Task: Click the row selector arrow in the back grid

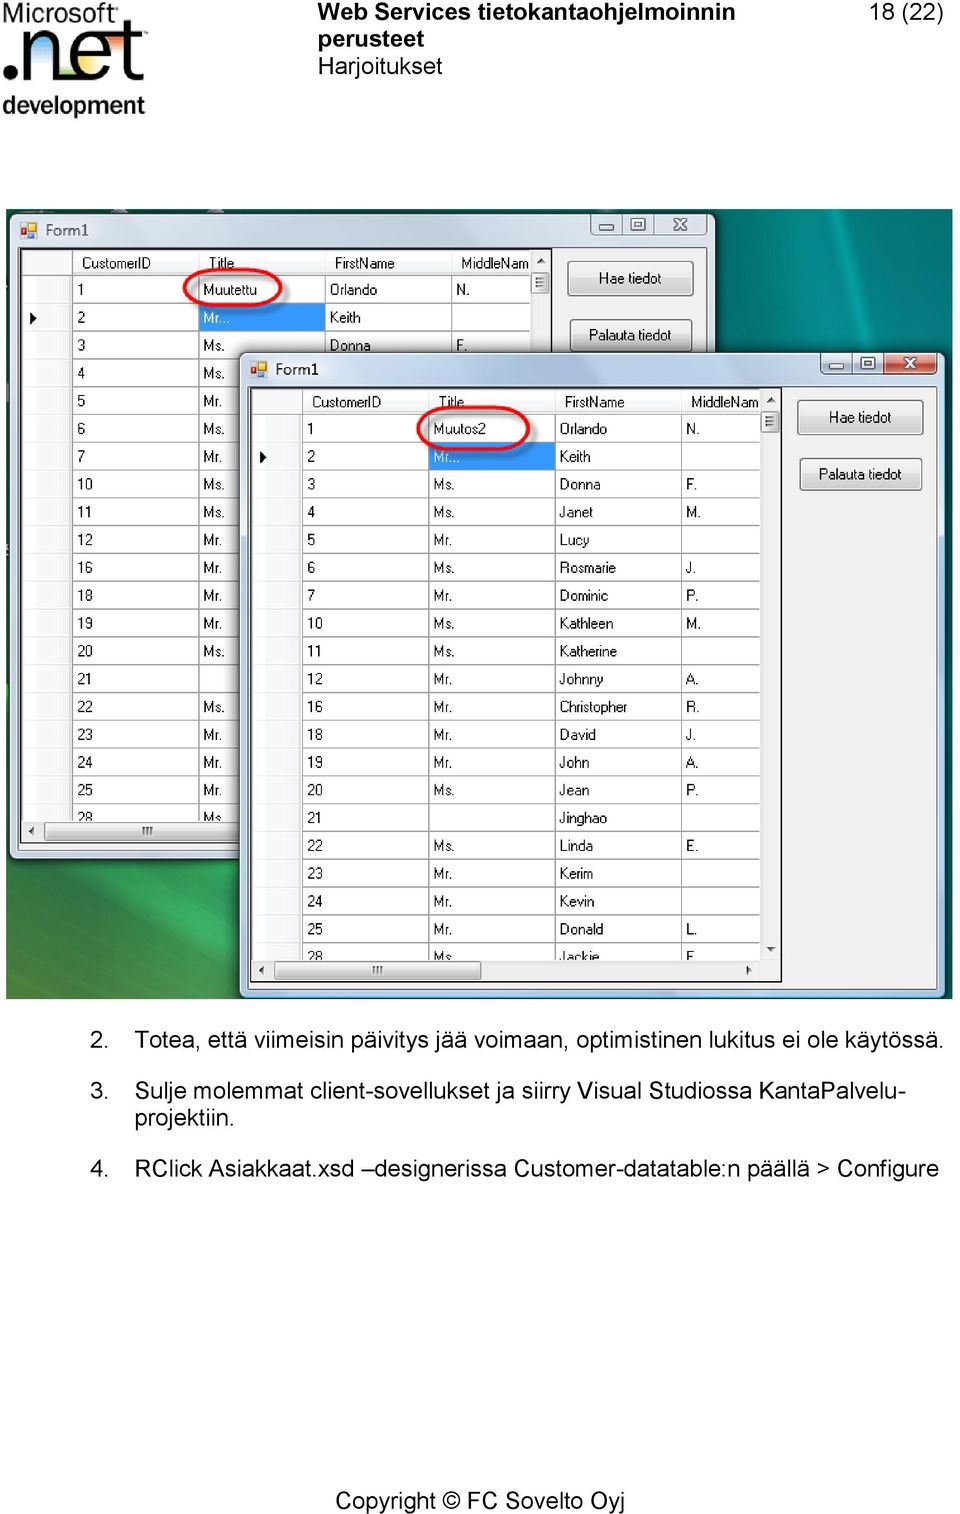Action: tap(33, 318)
